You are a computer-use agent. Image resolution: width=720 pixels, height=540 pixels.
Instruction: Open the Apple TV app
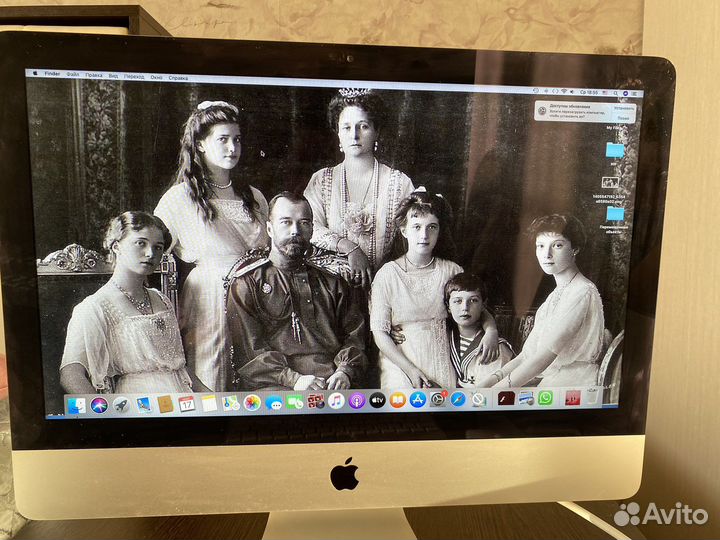click(x=377, y=400)
